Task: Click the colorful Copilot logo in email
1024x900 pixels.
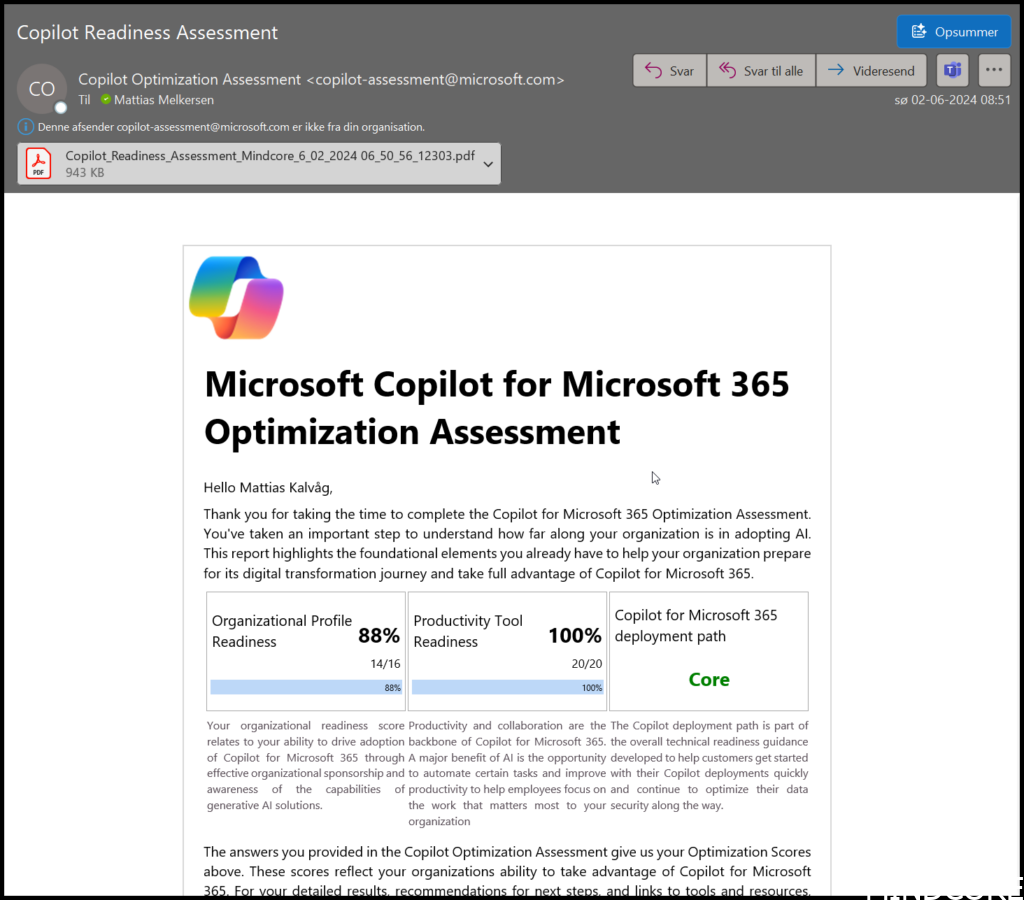Action: [236, 298]
